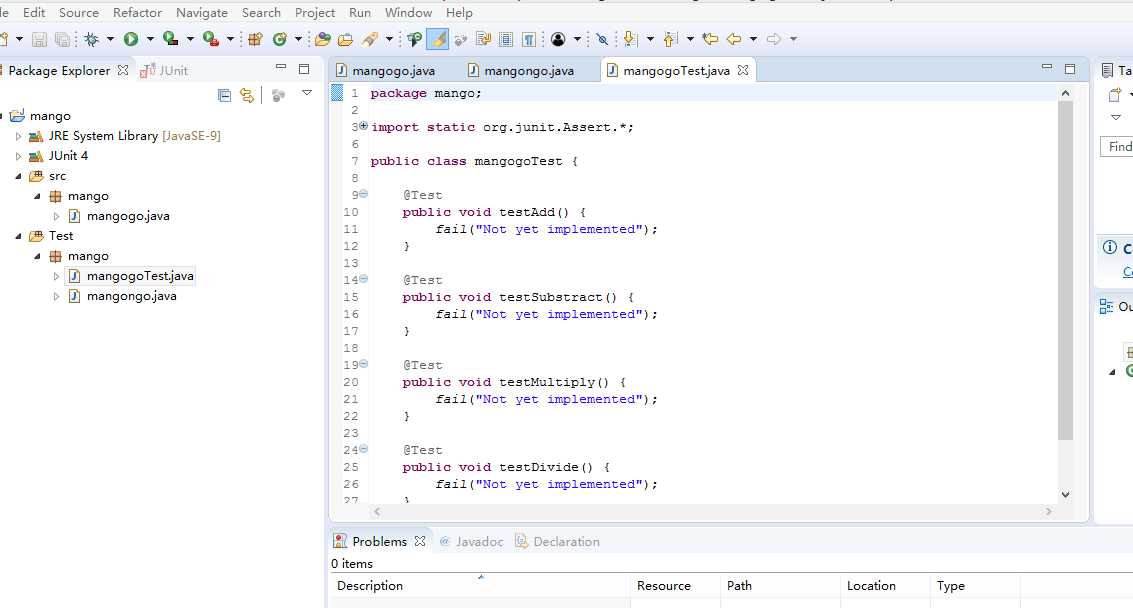Screen dimensions: 1133x608
Task: Click the Path column header
Action: tap(780, 586)
